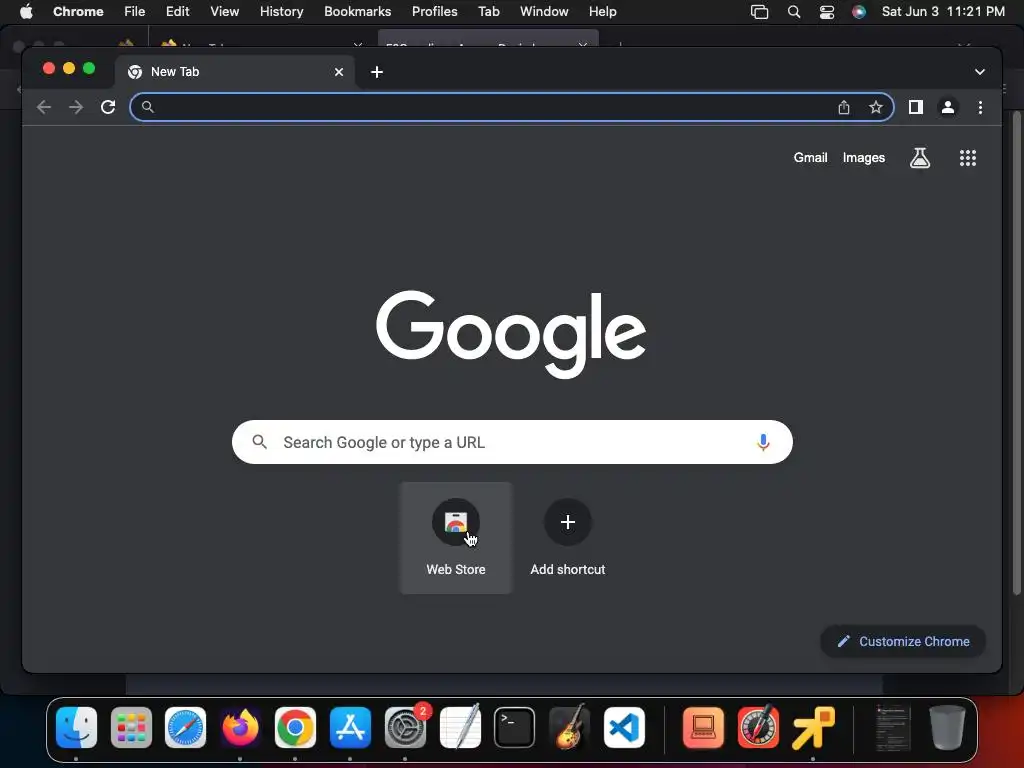Viewport: 1024px width, 768px height.
Task: Open the File menu
Action: [x=135, y=11]
